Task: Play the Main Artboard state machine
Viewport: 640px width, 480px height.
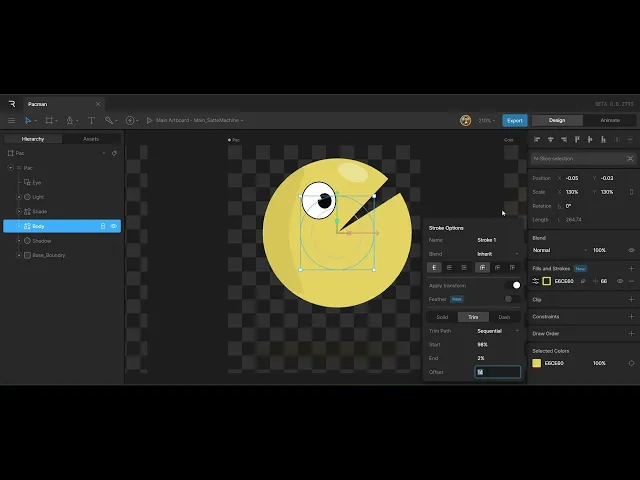Action: pyautogui.click(x=149, y=120)
